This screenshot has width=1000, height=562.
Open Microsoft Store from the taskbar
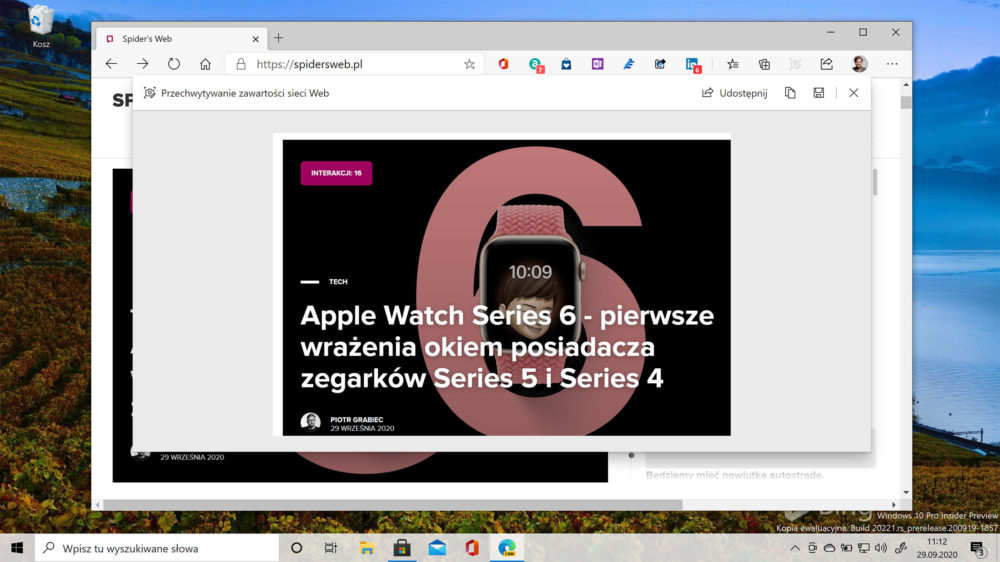(x=402, y=548)
